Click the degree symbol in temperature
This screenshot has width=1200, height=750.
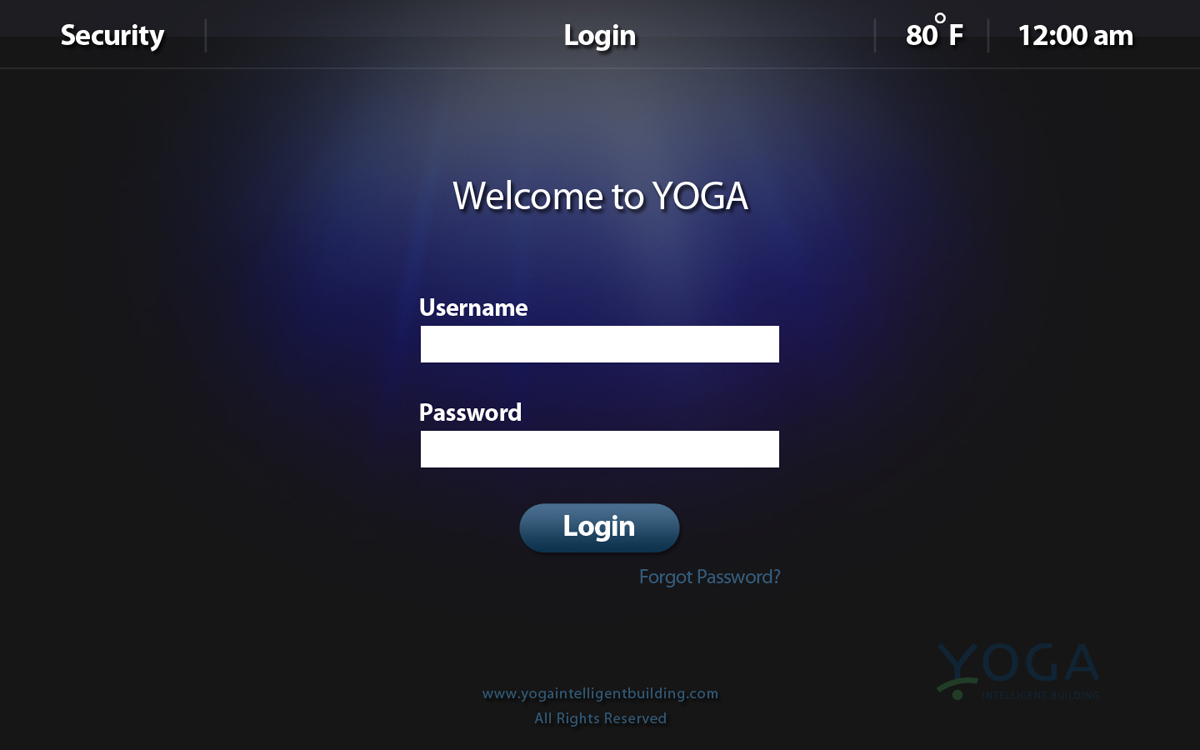coord(940,18)
